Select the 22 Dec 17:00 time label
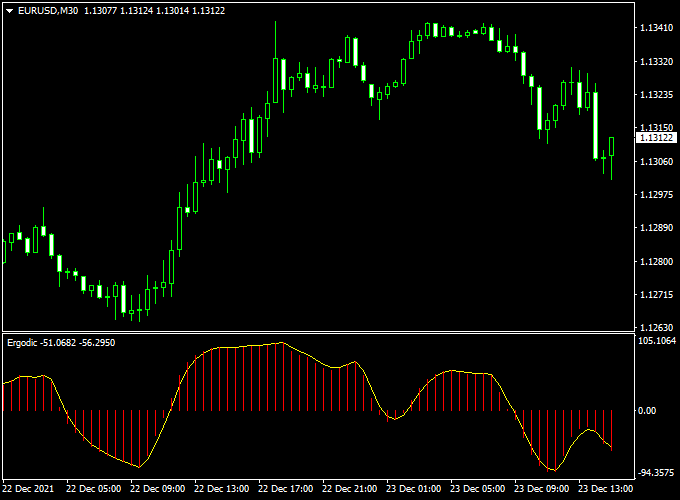The width and height of the screenshot is (680, 500). coord(285,489)
